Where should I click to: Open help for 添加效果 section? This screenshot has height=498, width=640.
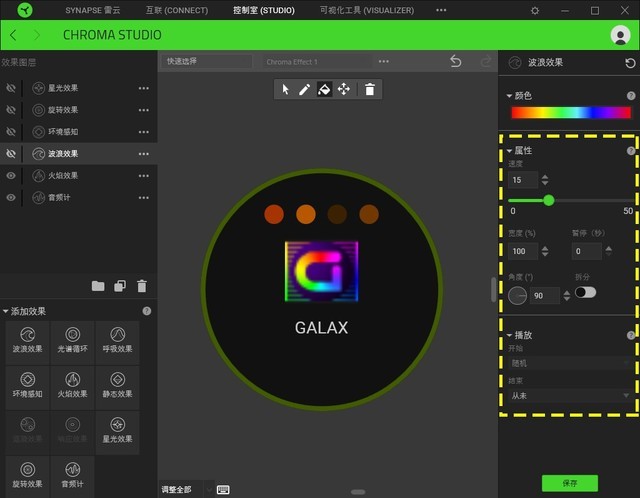tap(147, 311)
